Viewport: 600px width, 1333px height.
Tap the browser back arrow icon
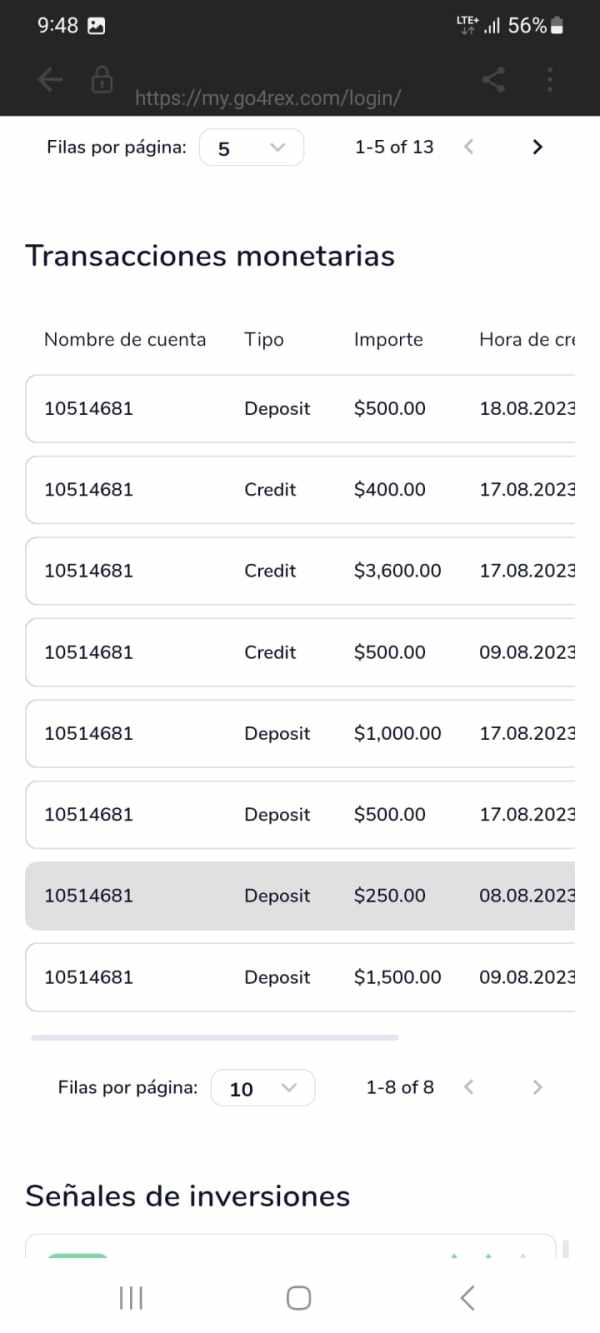click(49, 81)
